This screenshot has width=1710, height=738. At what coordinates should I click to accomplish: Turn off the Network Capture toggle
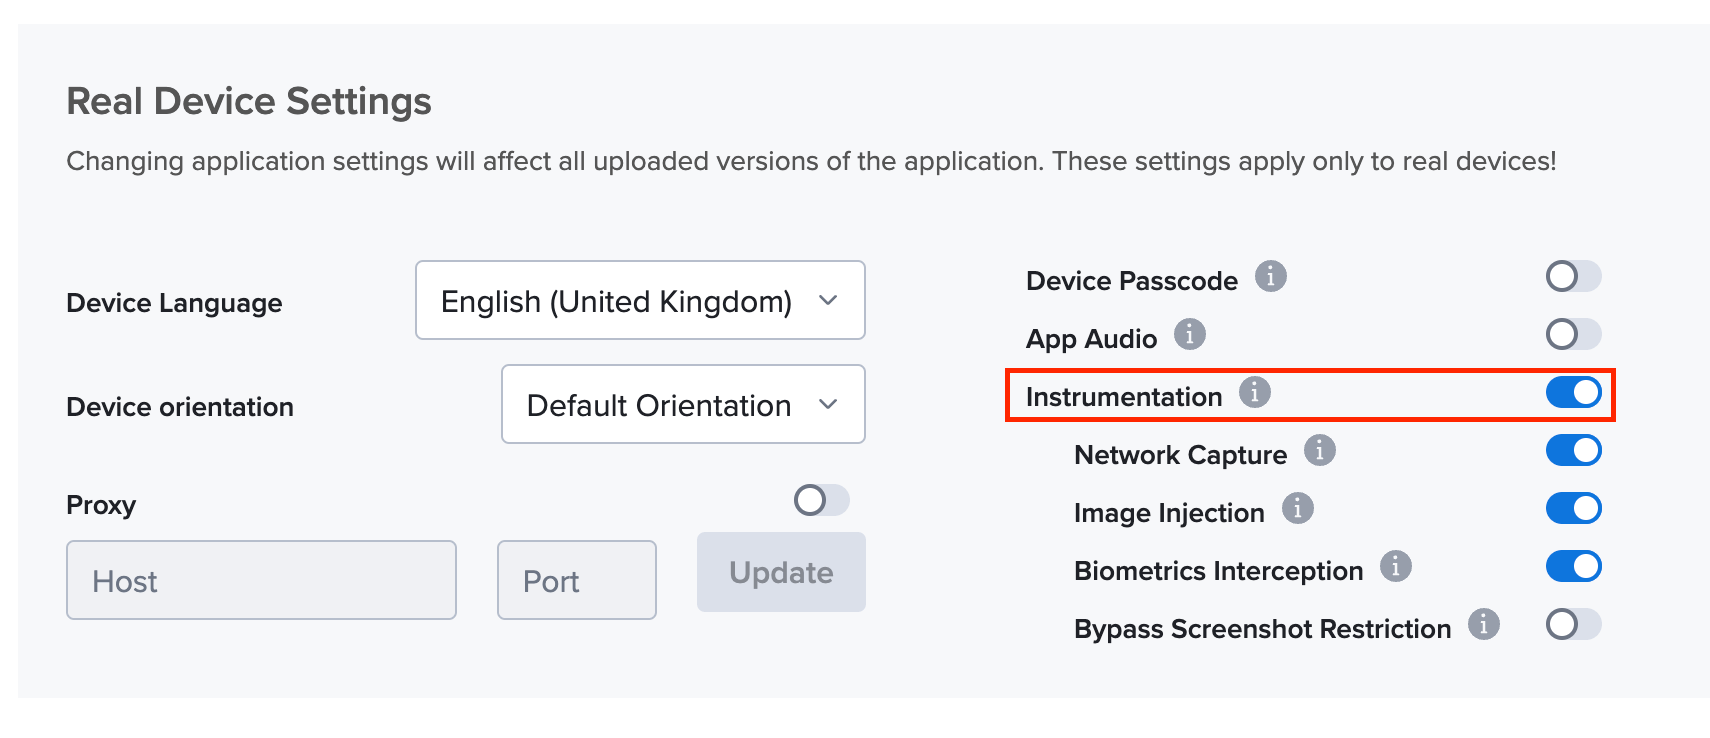coord(1572,451)
